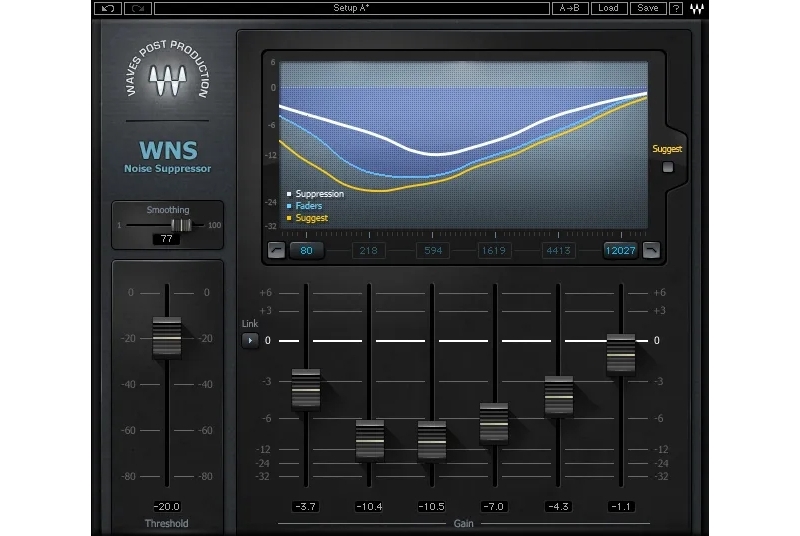Click the -1.1 gain value box
The image size is (800, 536).
tap(621, 506)
